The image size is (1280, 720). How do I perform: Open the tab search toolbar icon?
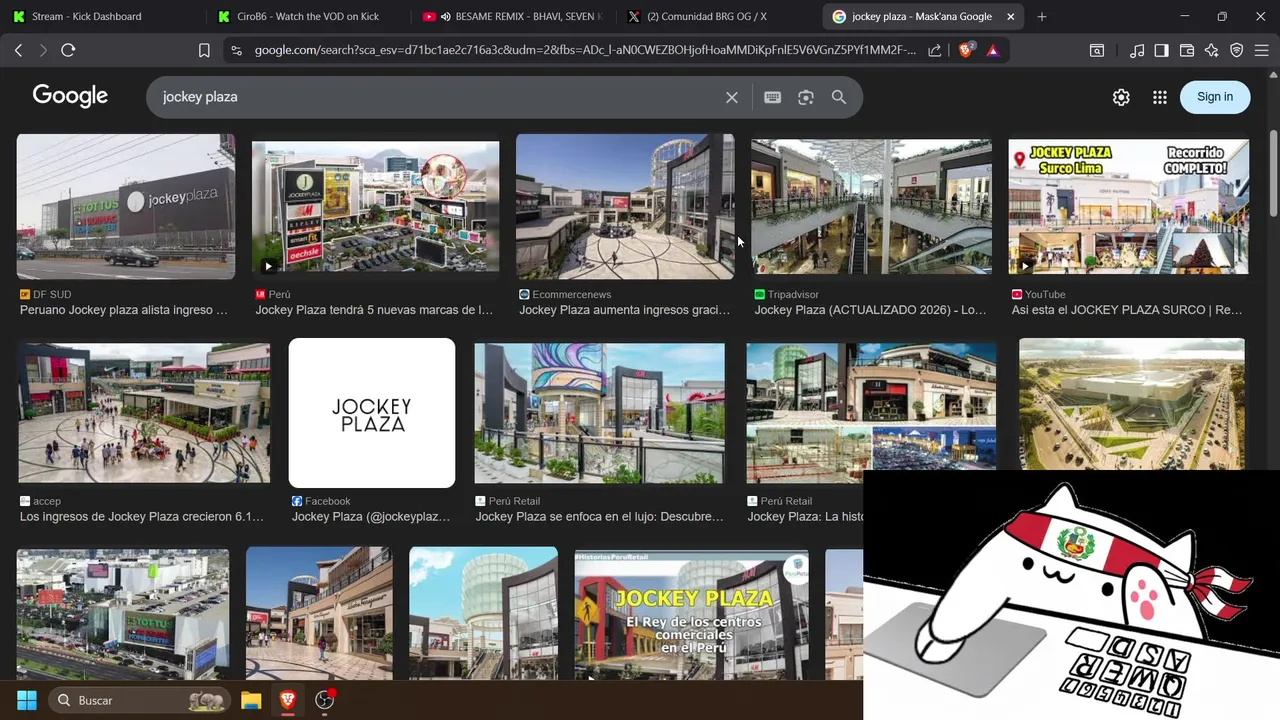[1097, 50]
